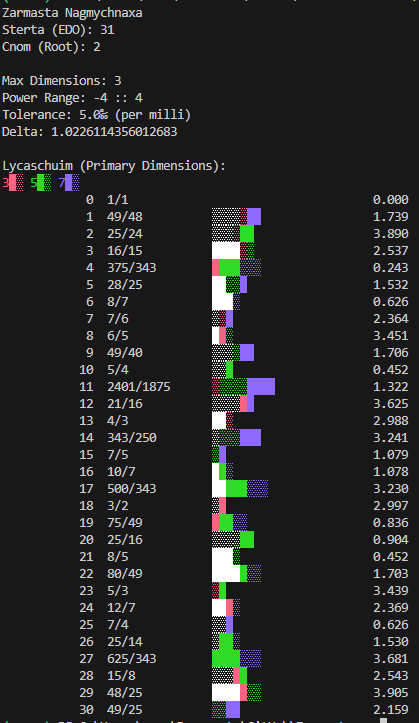
Task: Click the error value 3.905
Action: pos(390,693)
